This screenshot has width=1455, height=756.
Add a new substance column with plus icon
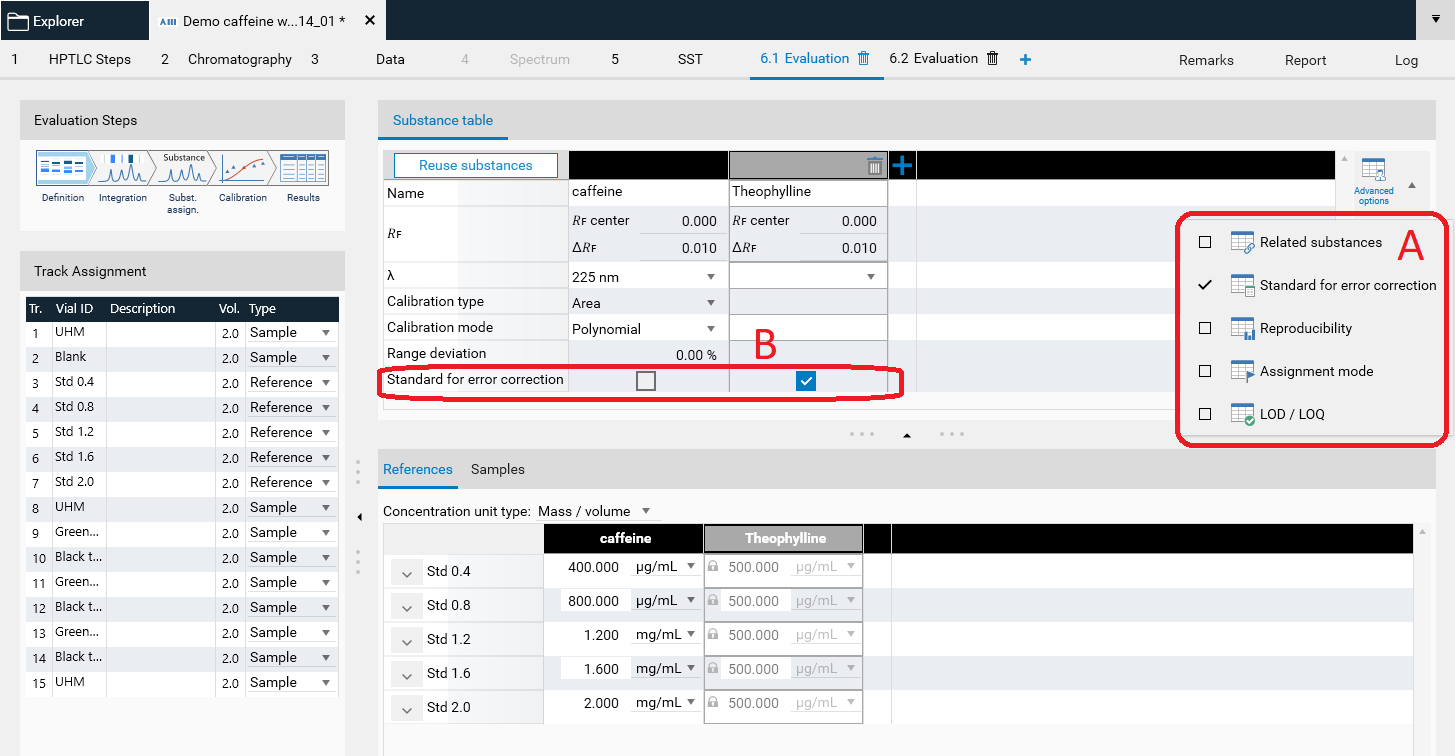coord(901,166)
